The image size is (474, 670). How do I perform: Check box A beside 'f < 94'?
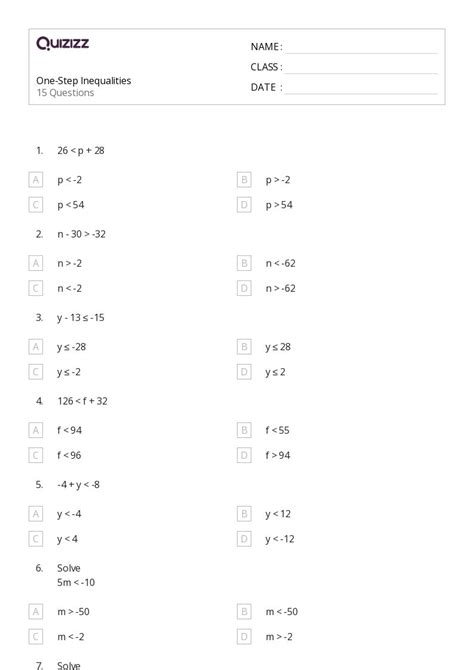(35, 430)
